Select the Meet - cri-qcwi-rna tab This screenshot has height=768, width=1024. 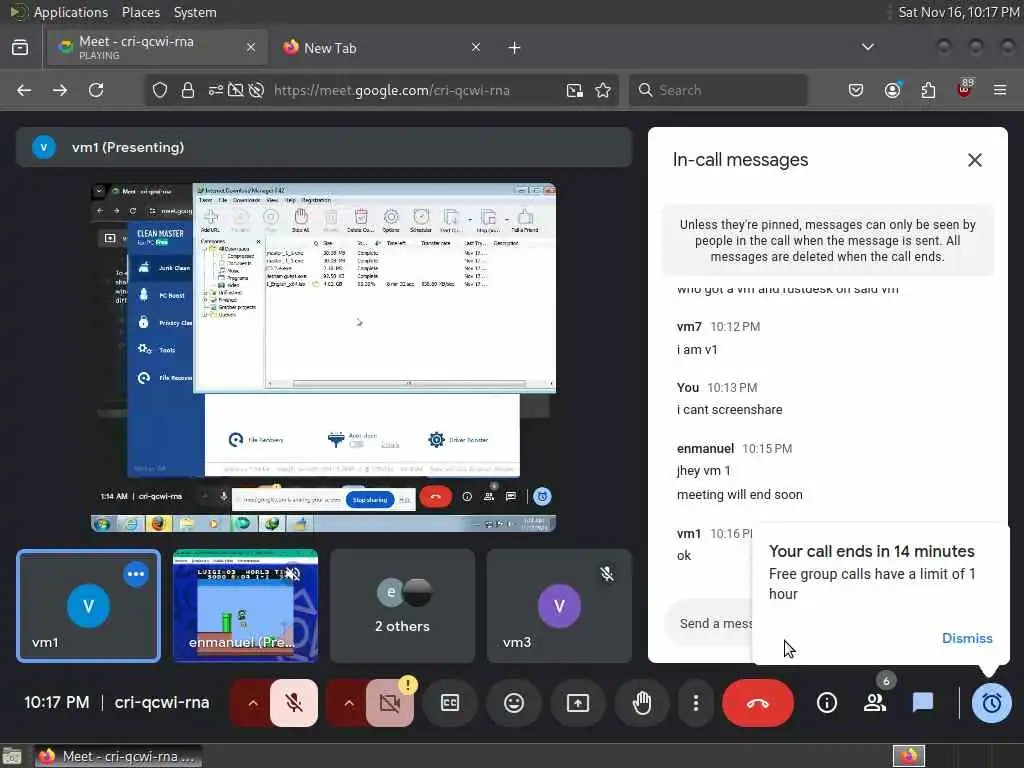tap(157, 48)
